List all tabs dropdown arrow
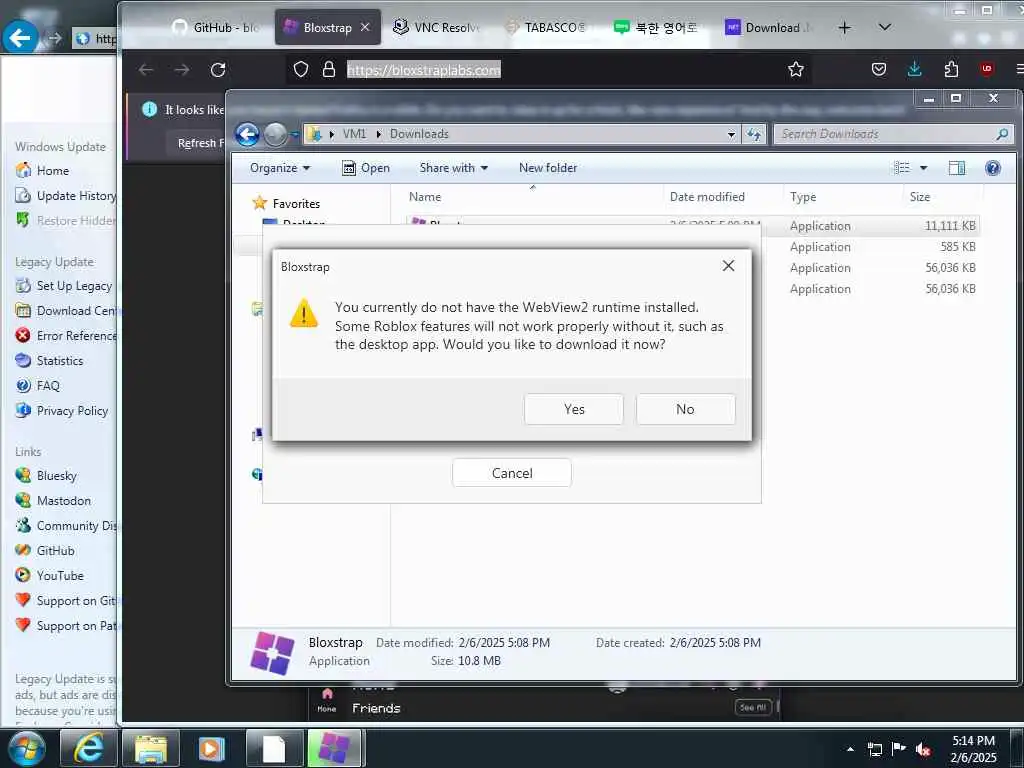This screenshot has width=1024, height=768. click(885, 27)
